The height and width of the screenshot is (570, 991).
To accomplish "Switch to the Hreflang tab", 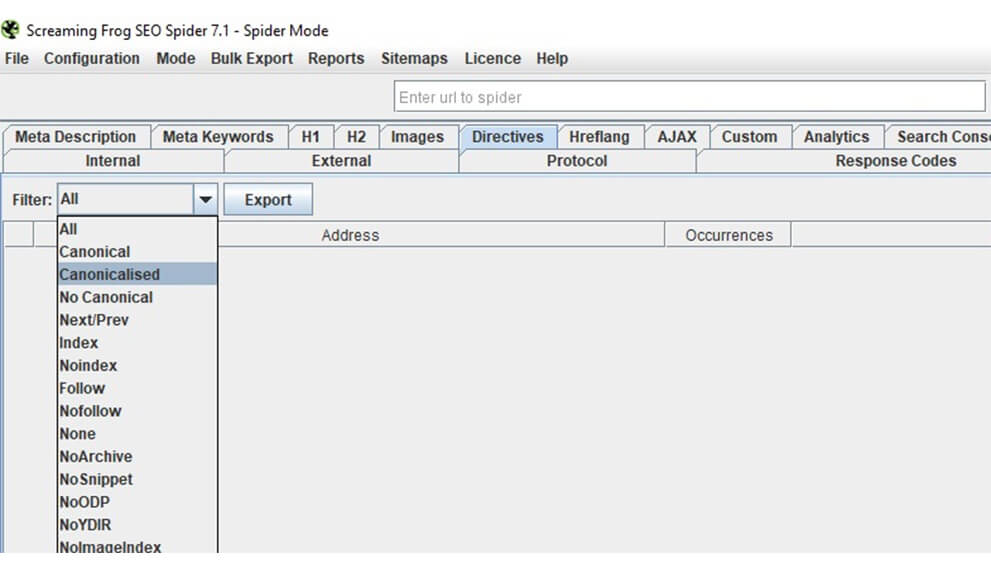I will click(599, 136).
